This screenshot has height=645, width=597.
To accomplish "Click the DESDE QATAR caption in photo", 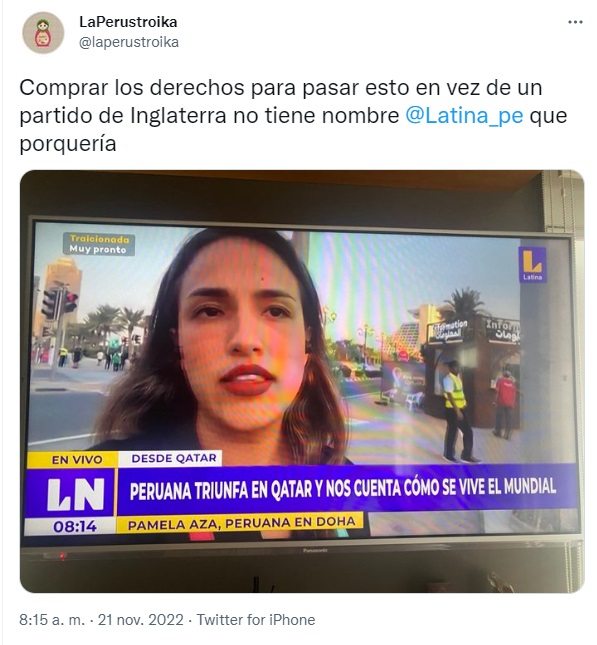I will (x=174, y=458).
